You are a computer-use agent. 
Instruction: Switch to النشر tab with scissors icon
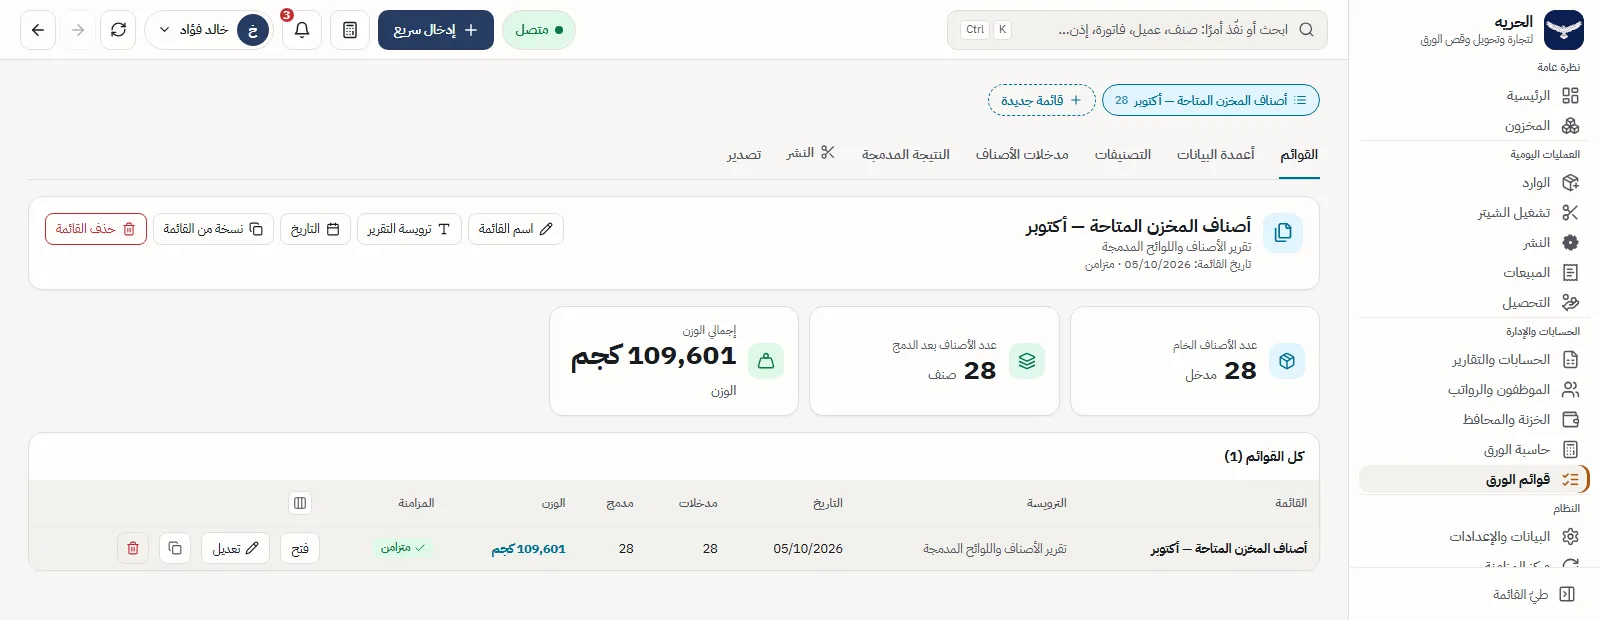(x=811, y=153)
